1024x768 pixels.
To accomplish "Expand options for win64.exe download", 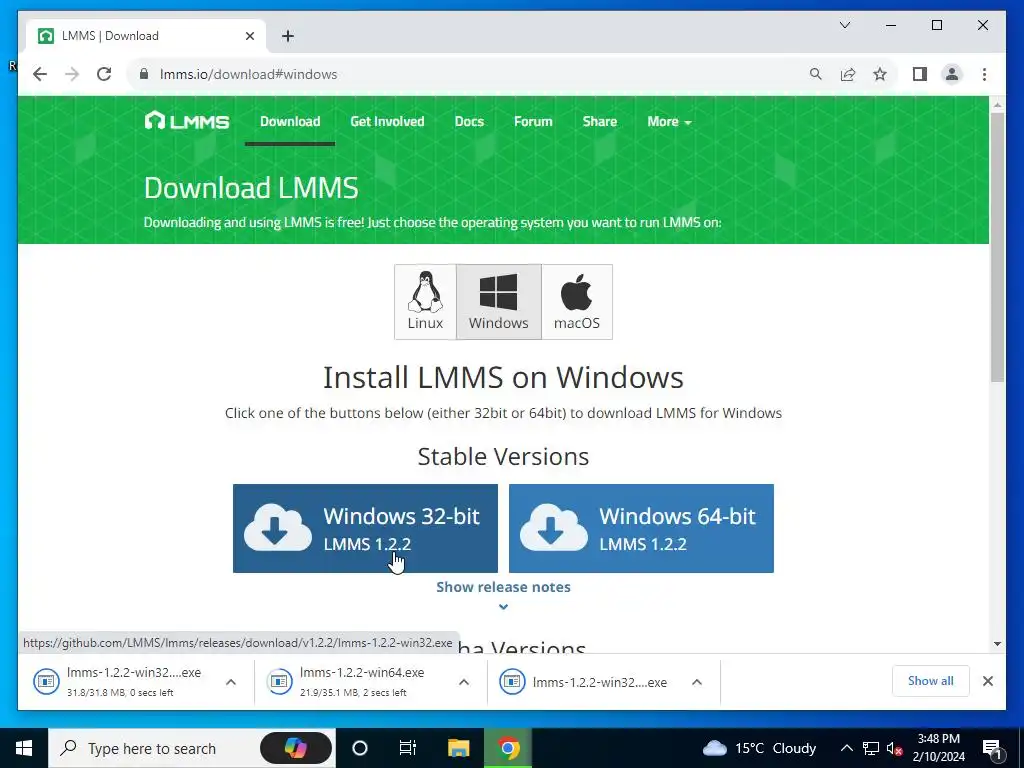I will coord(464,682).
